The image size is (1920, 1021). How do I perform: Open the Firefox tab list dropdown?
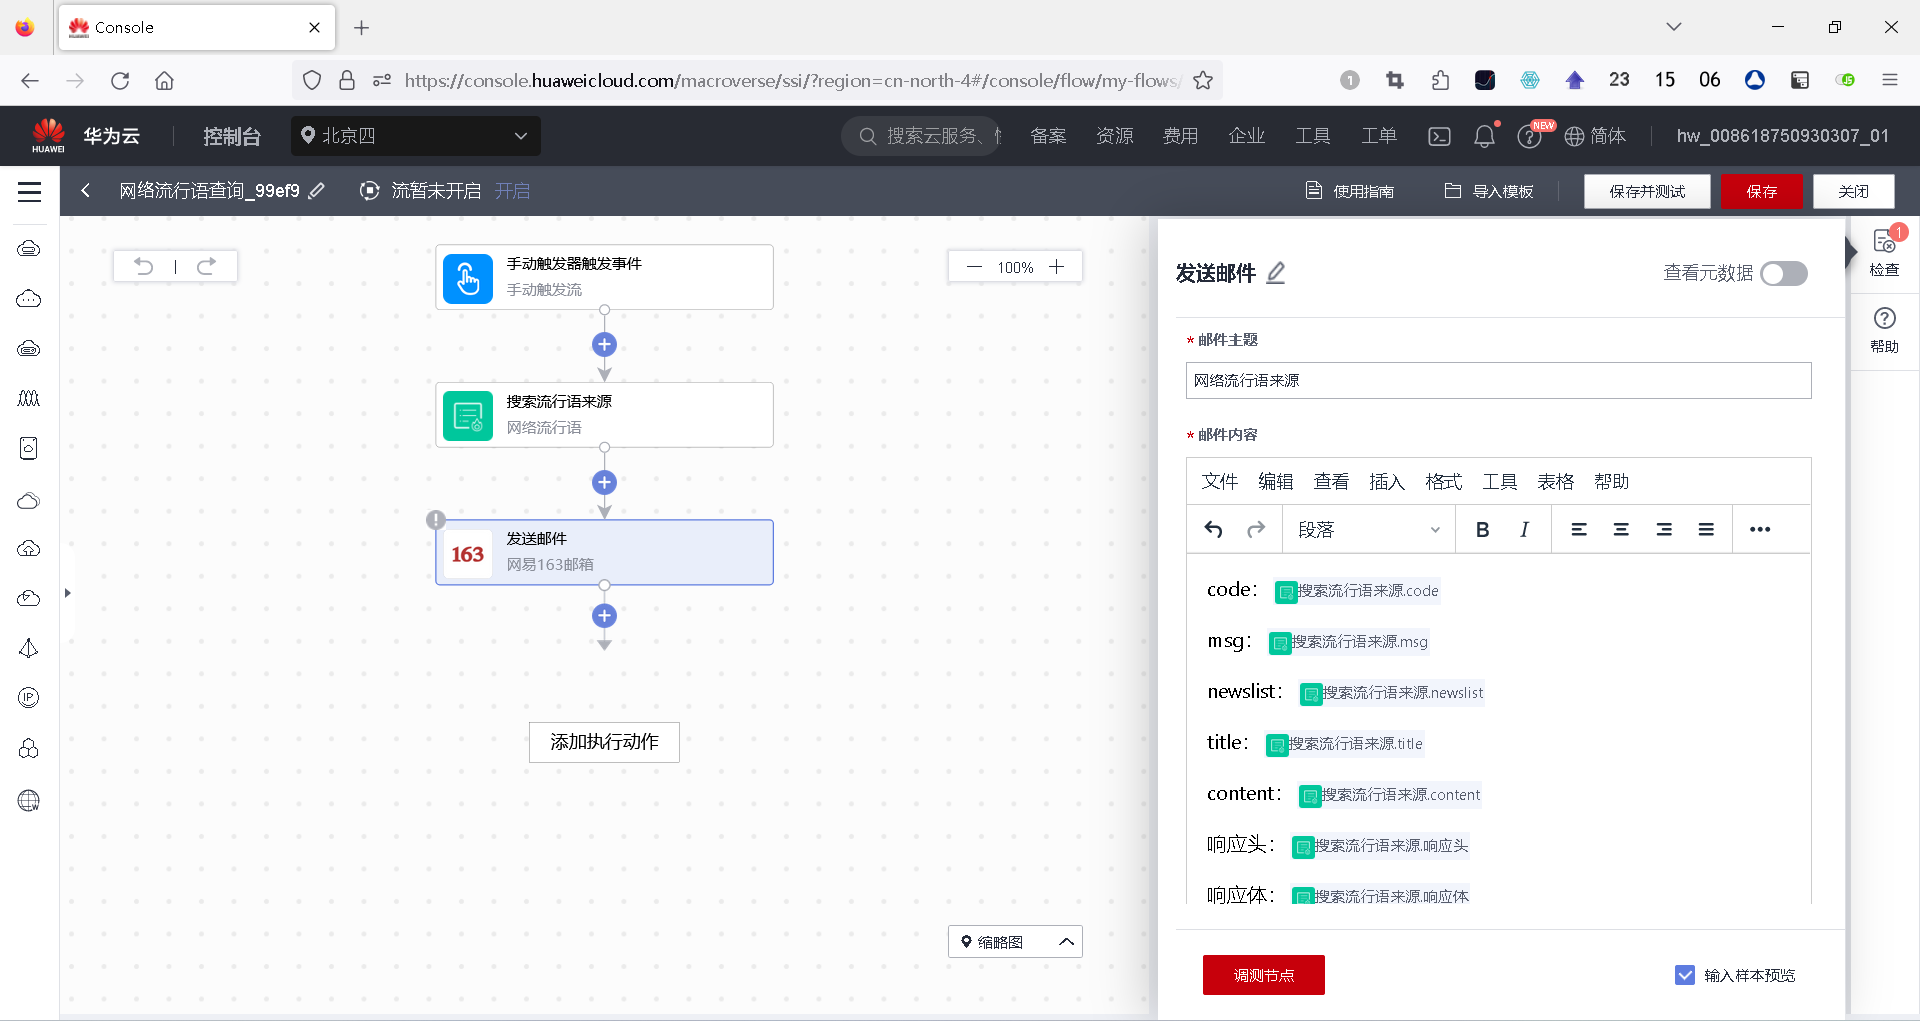click(x=1674, y=27)
